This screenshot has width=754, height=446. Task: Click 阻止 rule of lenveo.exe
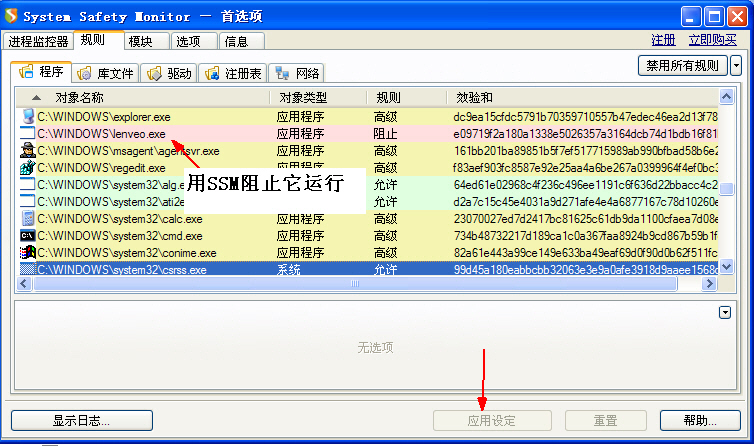[x=386, y=134]
